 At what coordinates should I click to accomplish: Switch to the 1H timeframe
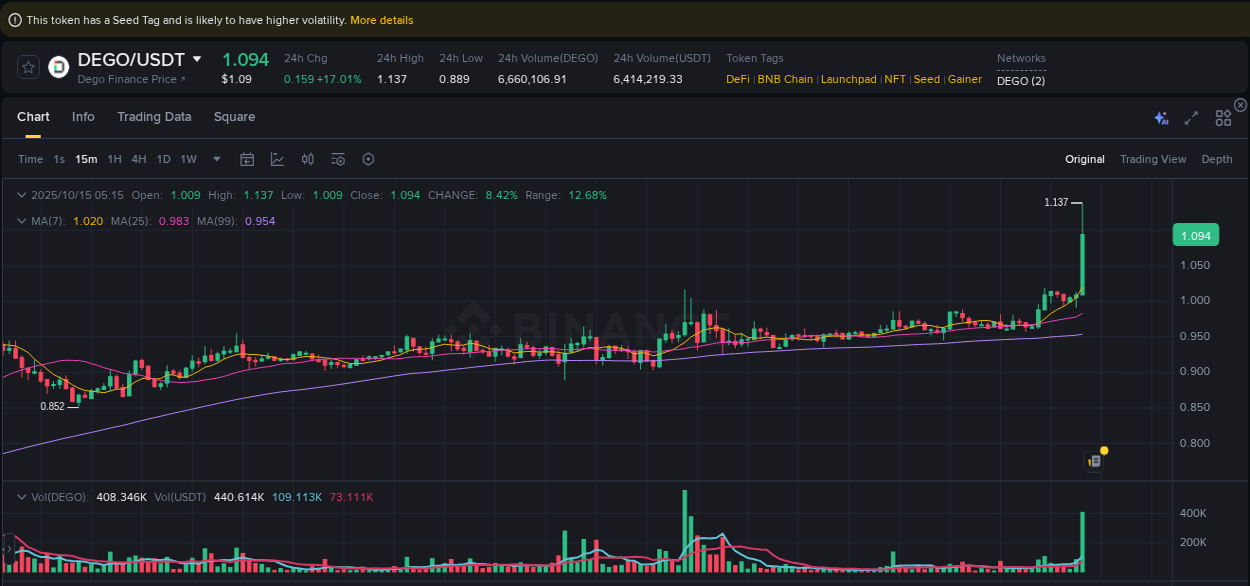pos(114,159)
